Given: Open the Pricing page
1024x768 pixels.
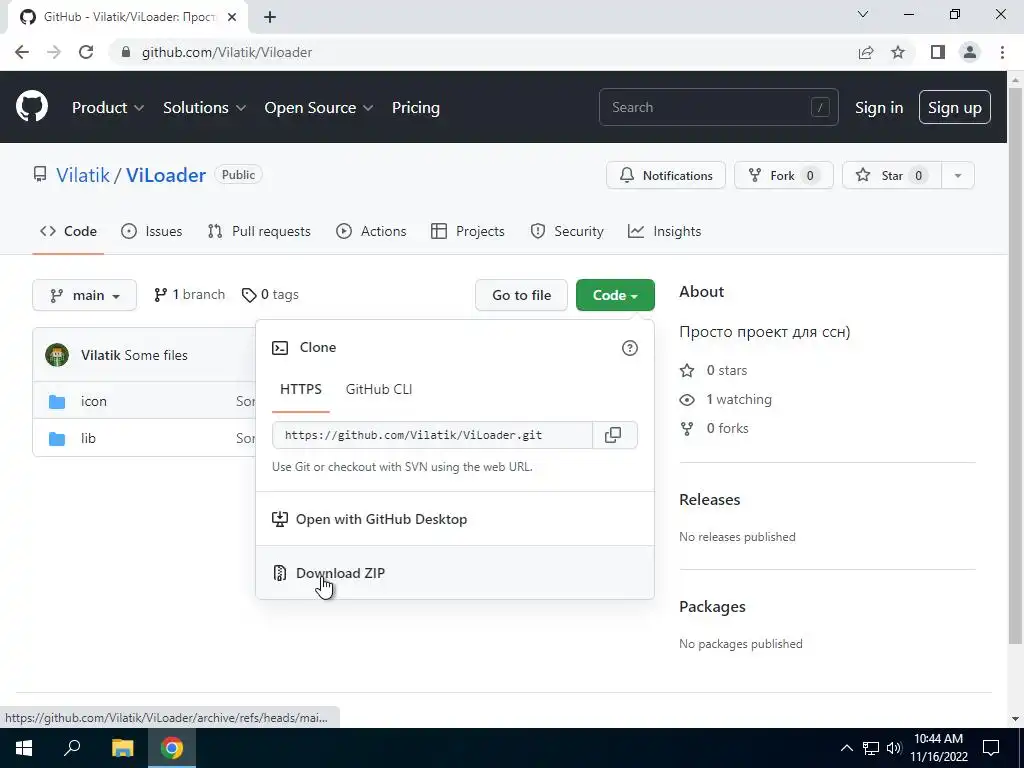Looking at the screenshot, I should point(416,108).
